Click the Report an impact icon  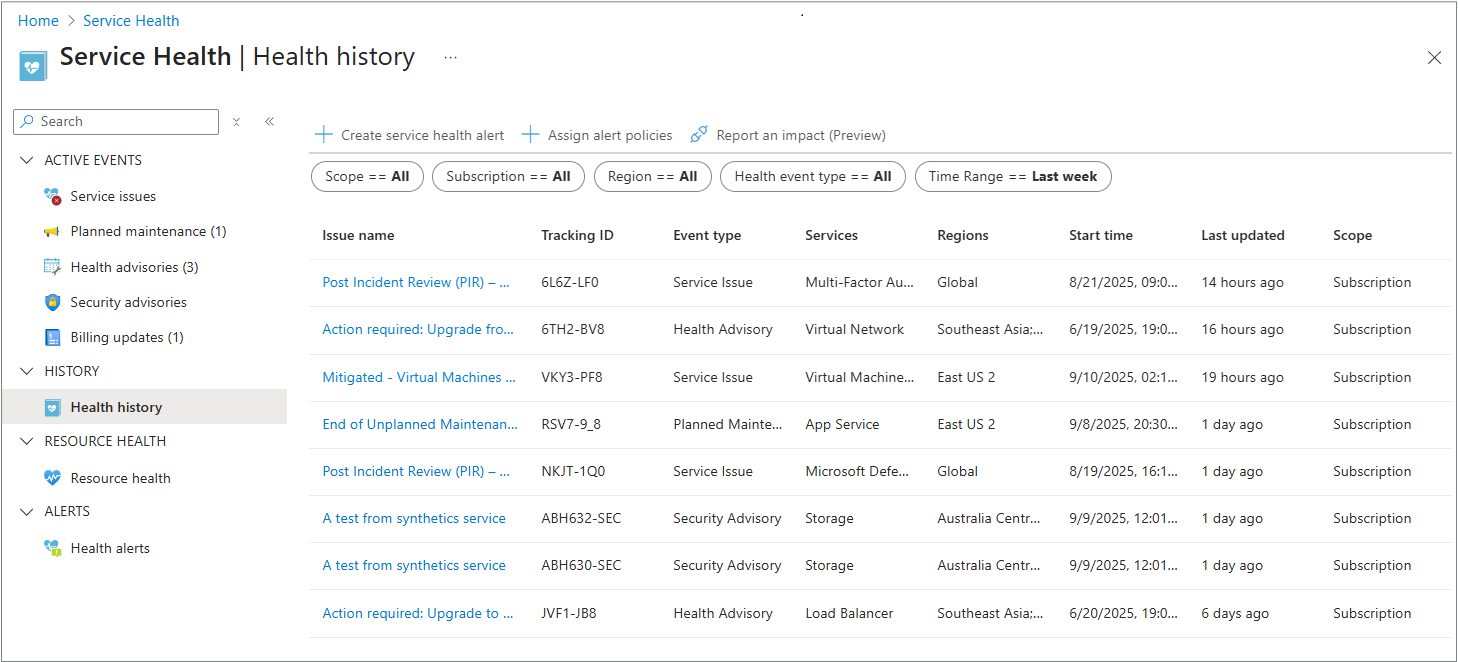(x=699, y=135)
